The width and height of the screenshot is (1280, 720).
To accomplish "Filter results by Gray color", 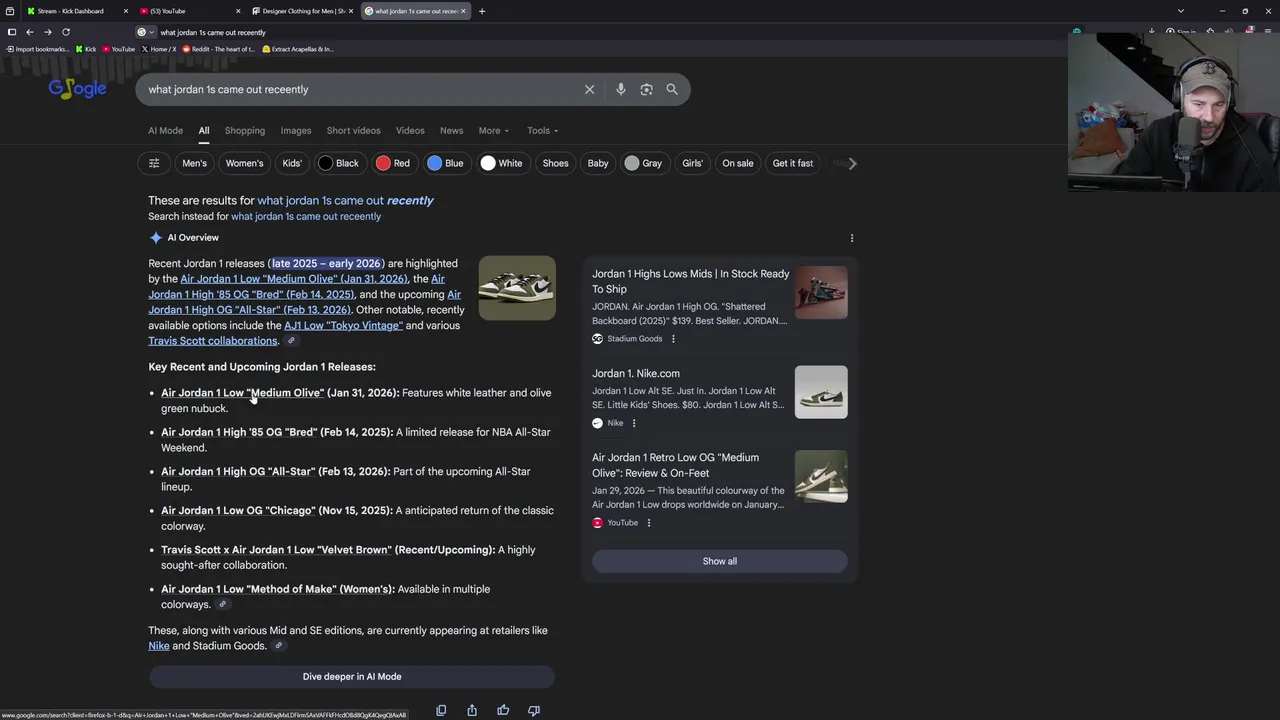I will [644, 163].
